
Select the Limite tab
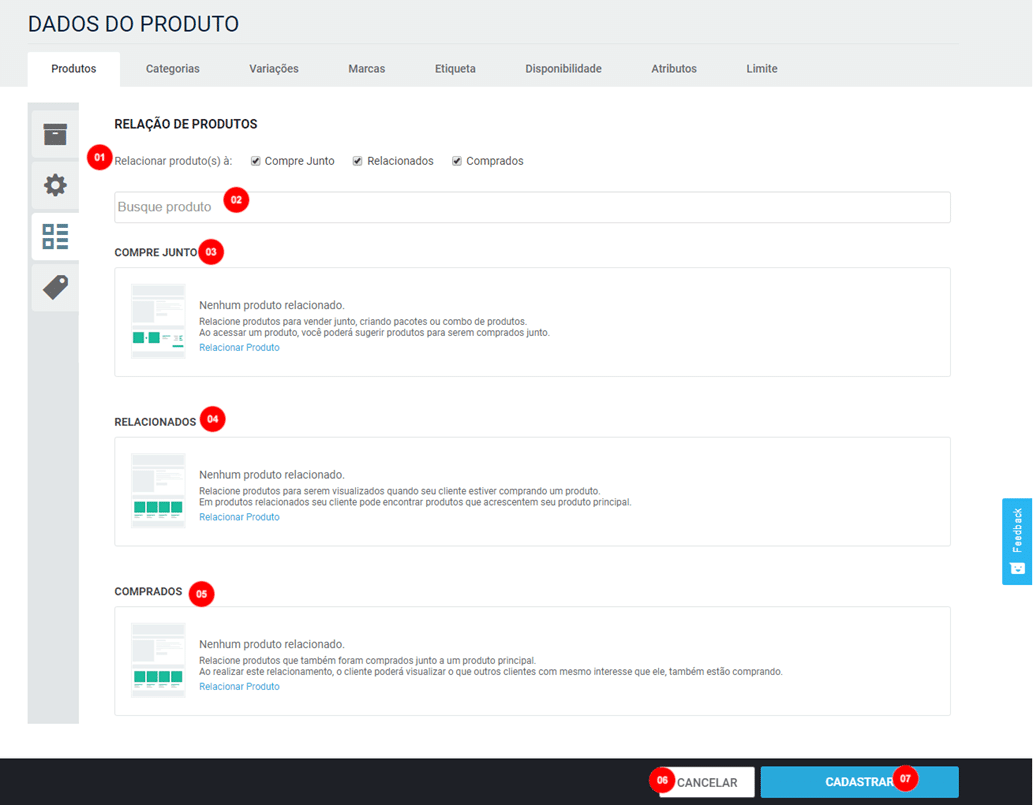(x=762, y=69)
